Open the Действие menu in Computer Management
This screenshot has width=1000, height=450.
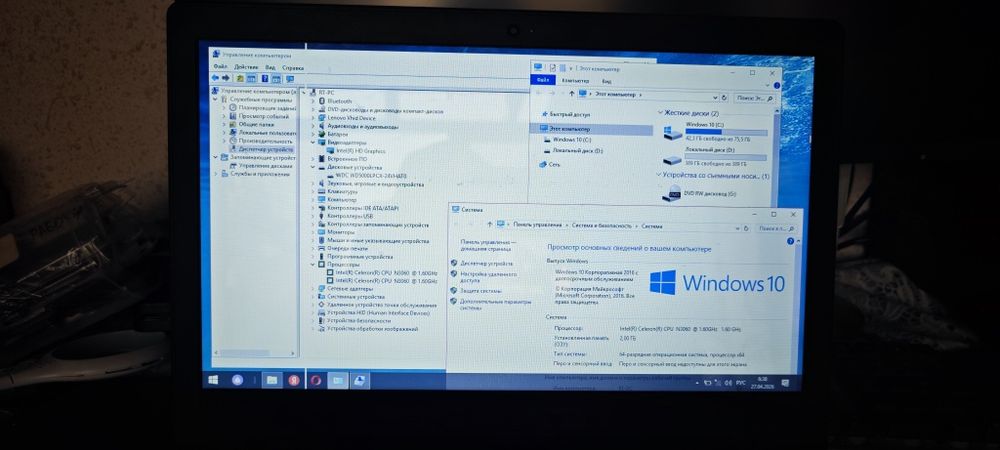point(246,67)
